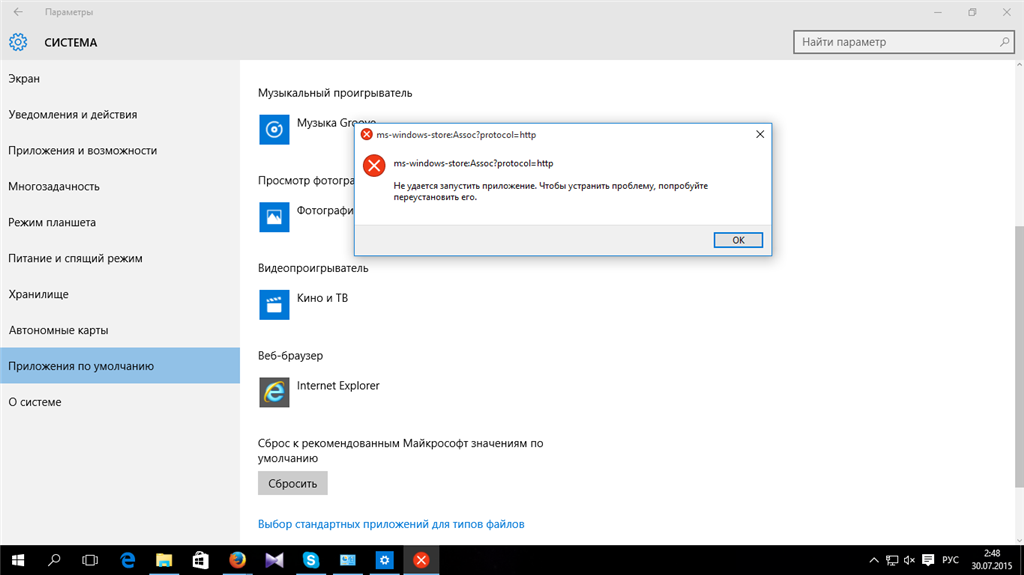Click the small error icon in the dialog title
The image size is (1024, 575).
coord(366,134)
